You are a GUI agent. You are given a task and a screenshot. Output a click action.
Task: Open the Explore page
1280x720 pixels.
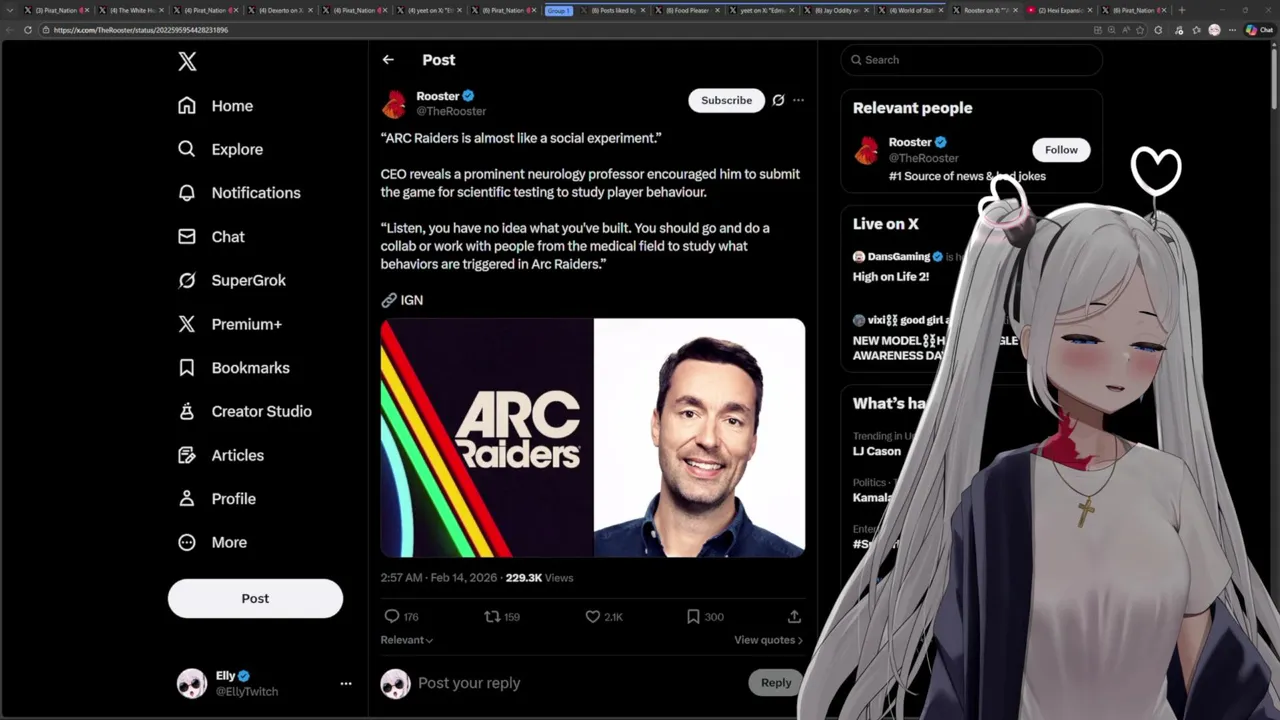[x=220, y=149]
